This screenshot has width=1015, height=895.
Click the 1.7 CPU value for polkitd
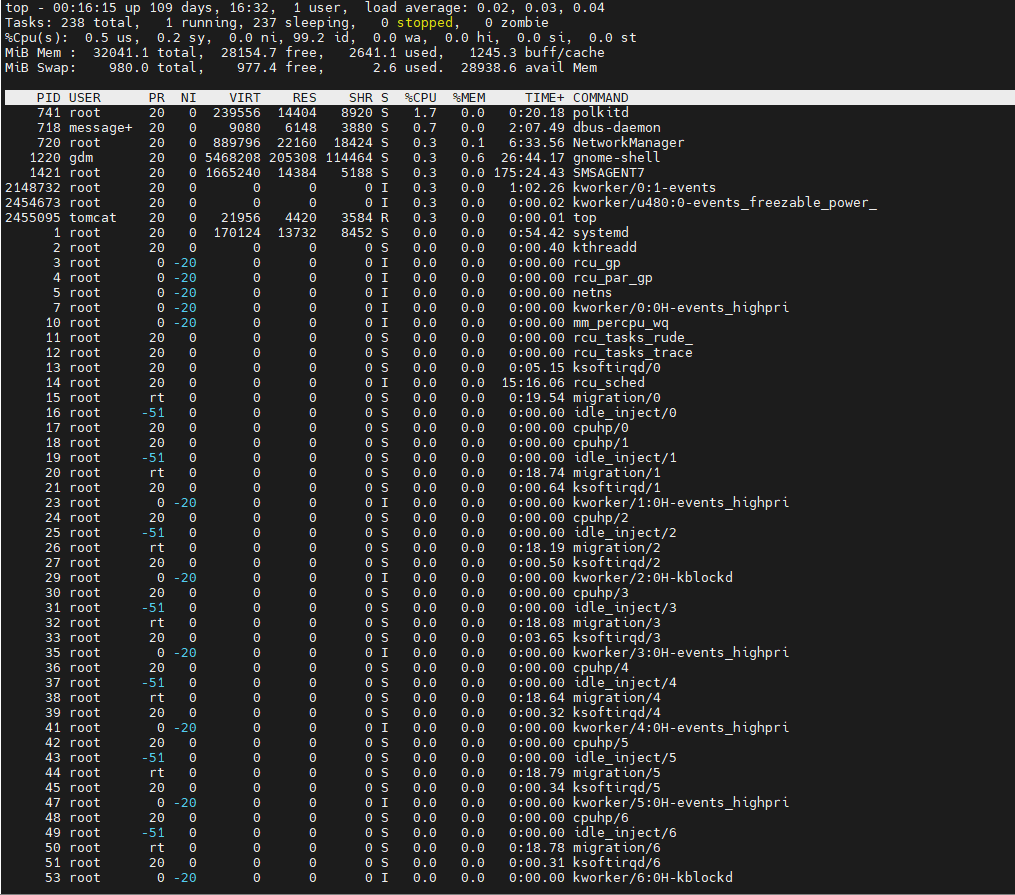coord(425,113)
